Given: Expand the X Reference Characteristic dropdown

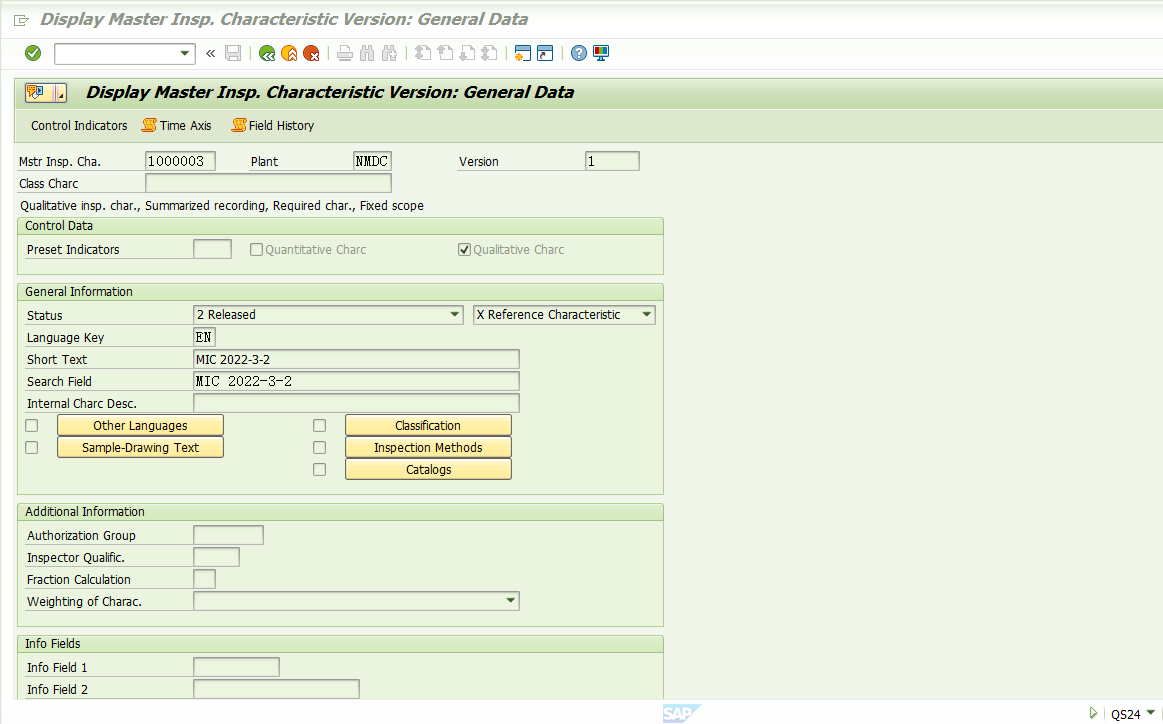Looking at the screenshot, I should [646, 314].
